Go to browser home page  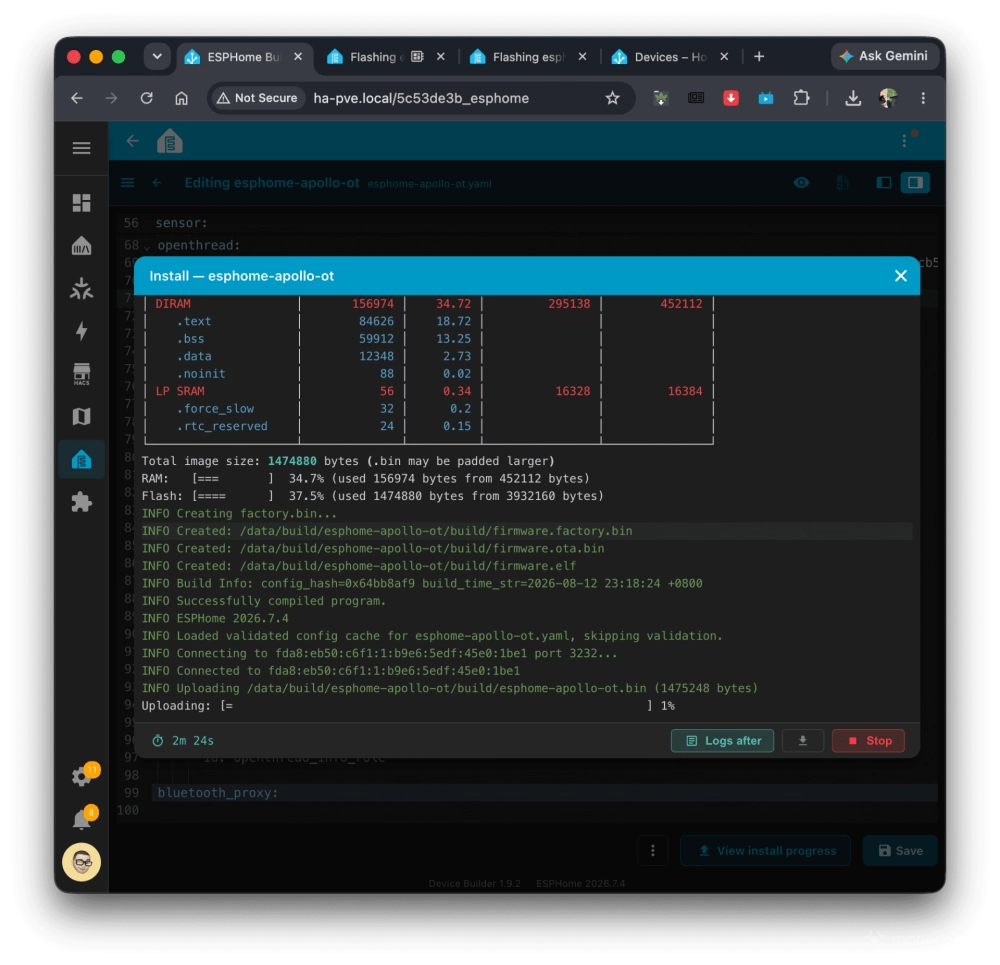pyautogui.click(x=182, y=98)
